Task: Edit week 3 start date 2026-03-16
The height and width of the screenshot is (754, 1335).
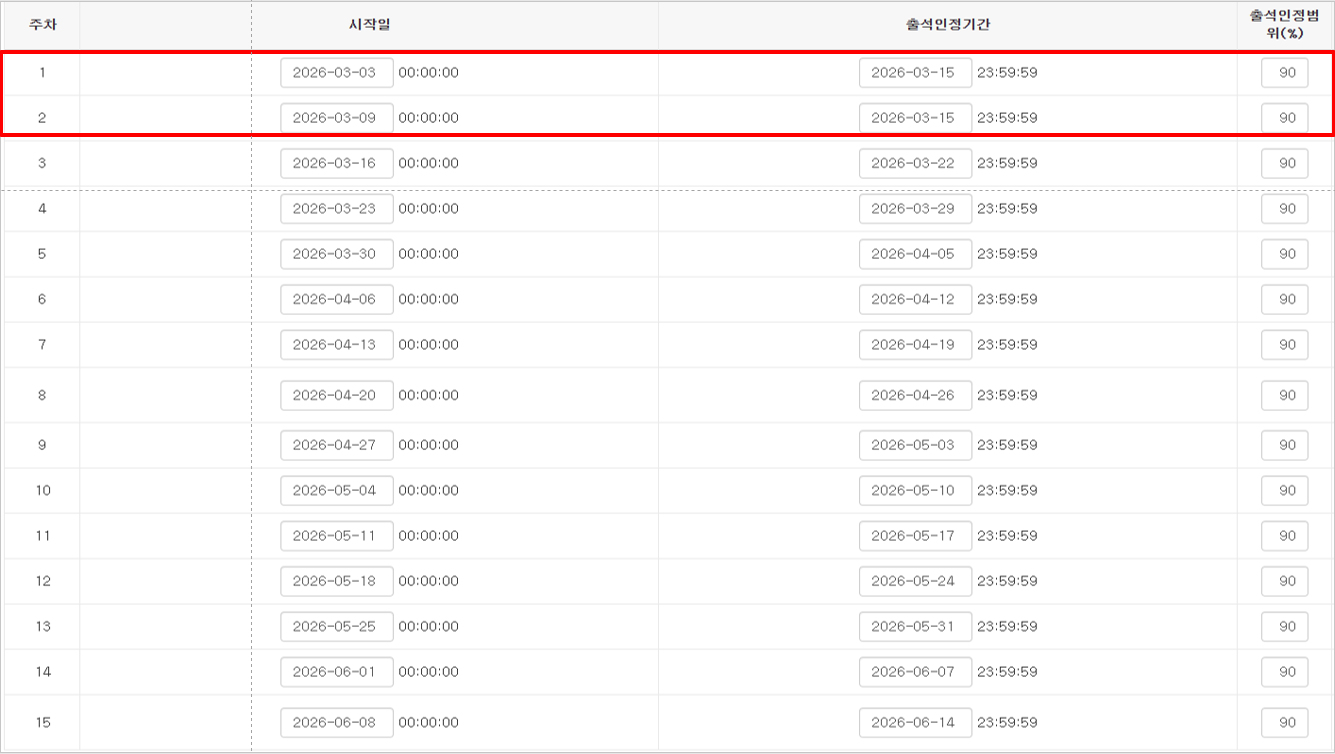Action: tap(336, 163)
